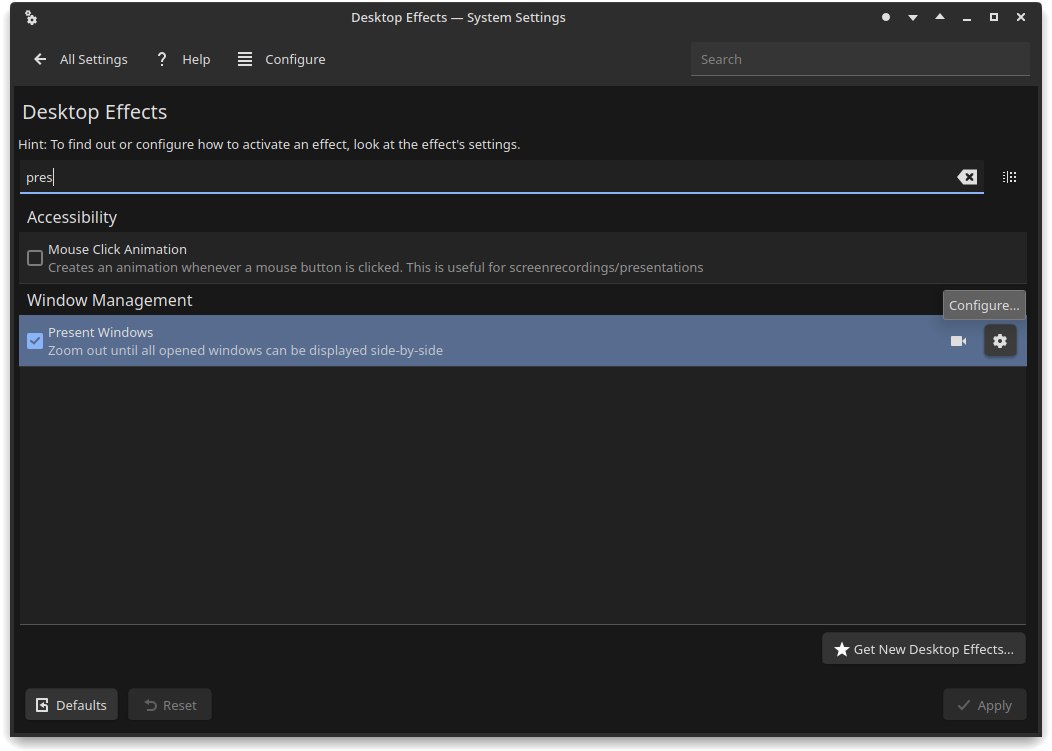This screenshot has width=1052, height=751.
Task: Click the Accessibility section heading
Action: (x=72, y=217)
